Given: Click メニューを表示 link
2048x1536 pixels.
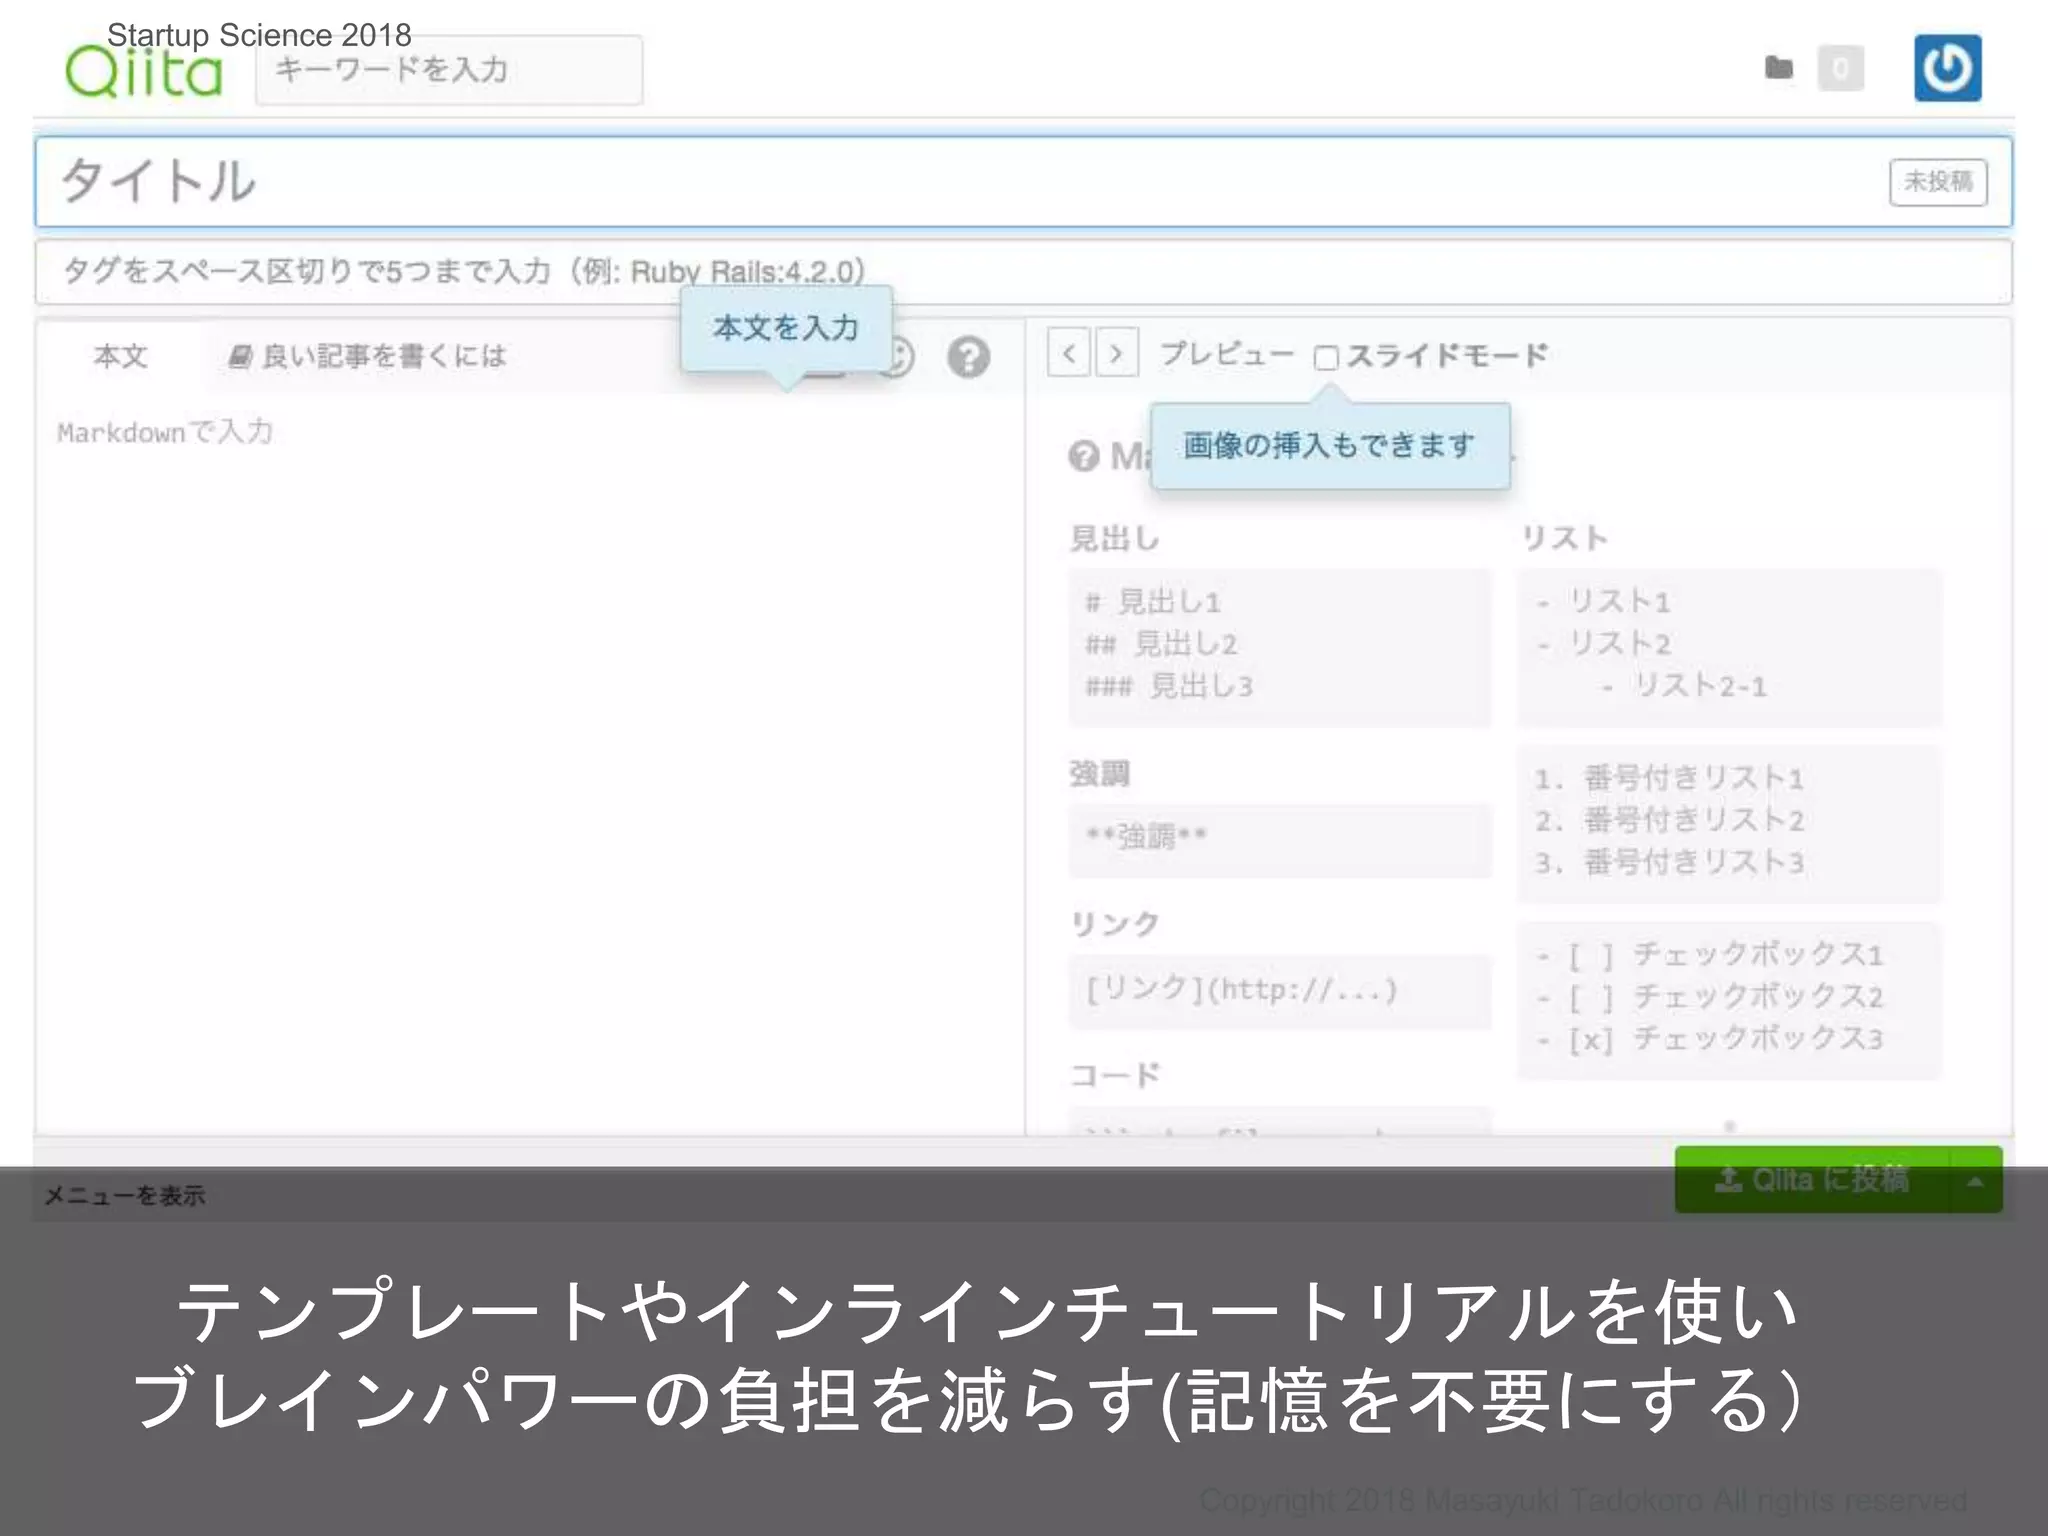Looking at the screenshot, I should 124,1196.
